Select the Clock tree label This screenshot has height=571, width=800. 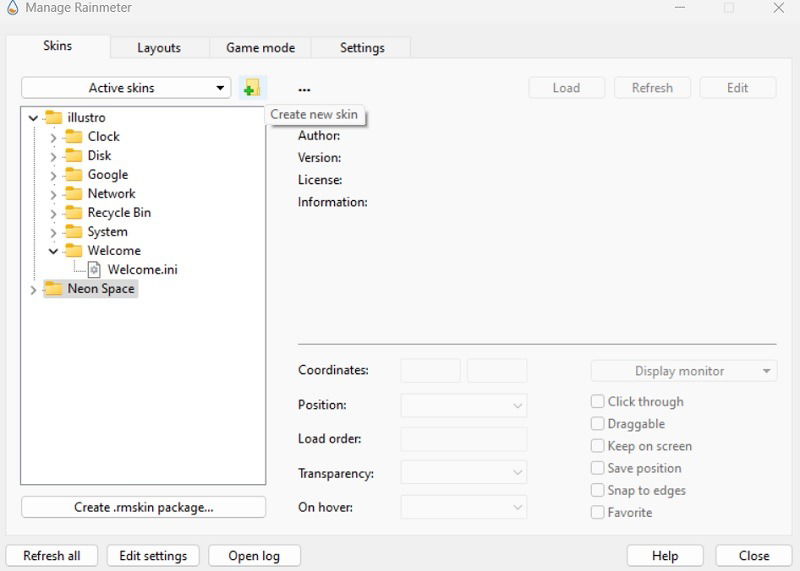104,136
